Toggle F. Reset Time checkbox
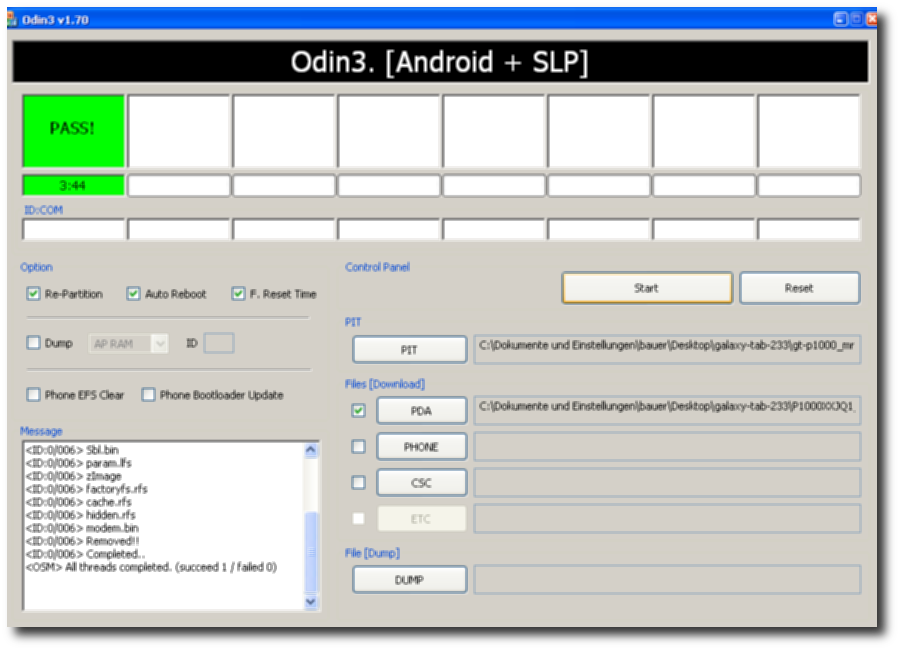This screenshot has height=650, width=900. pyautogui.click(x=238, y=294)
